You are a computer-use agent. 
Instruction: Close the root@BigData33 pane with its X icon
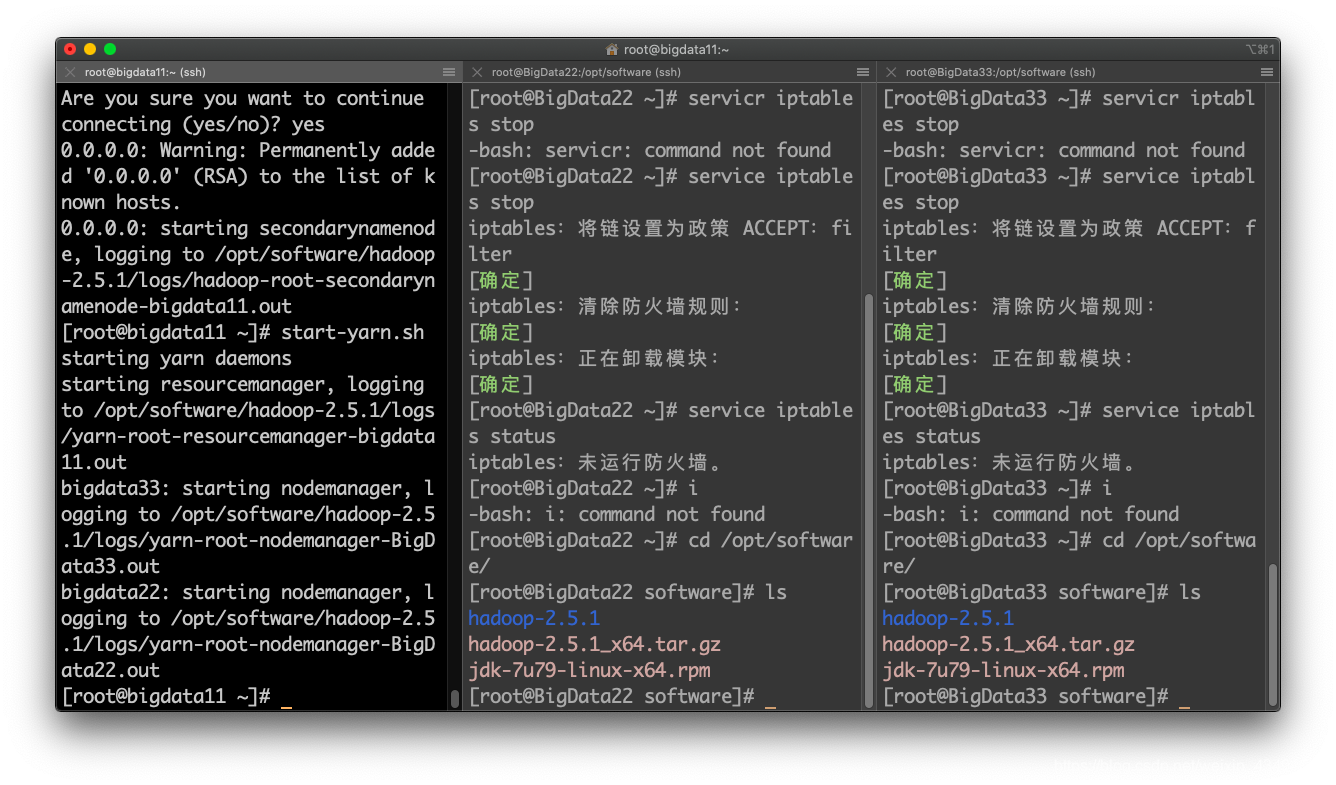coord(891,72)
